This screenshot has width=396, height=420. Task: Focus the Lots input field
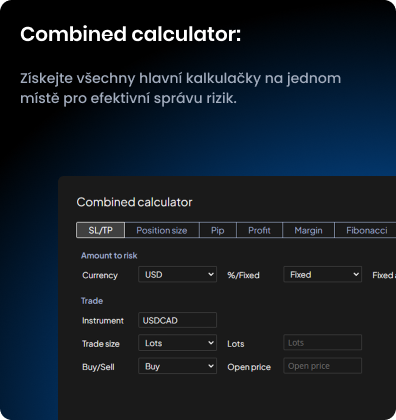point(322,342)
